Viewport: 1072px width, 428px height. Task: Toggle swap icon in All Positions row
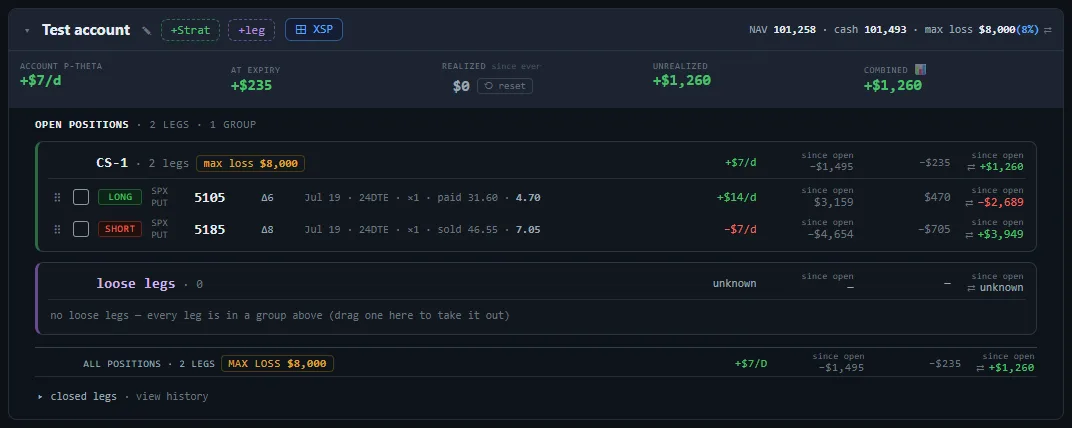(981, 368)
